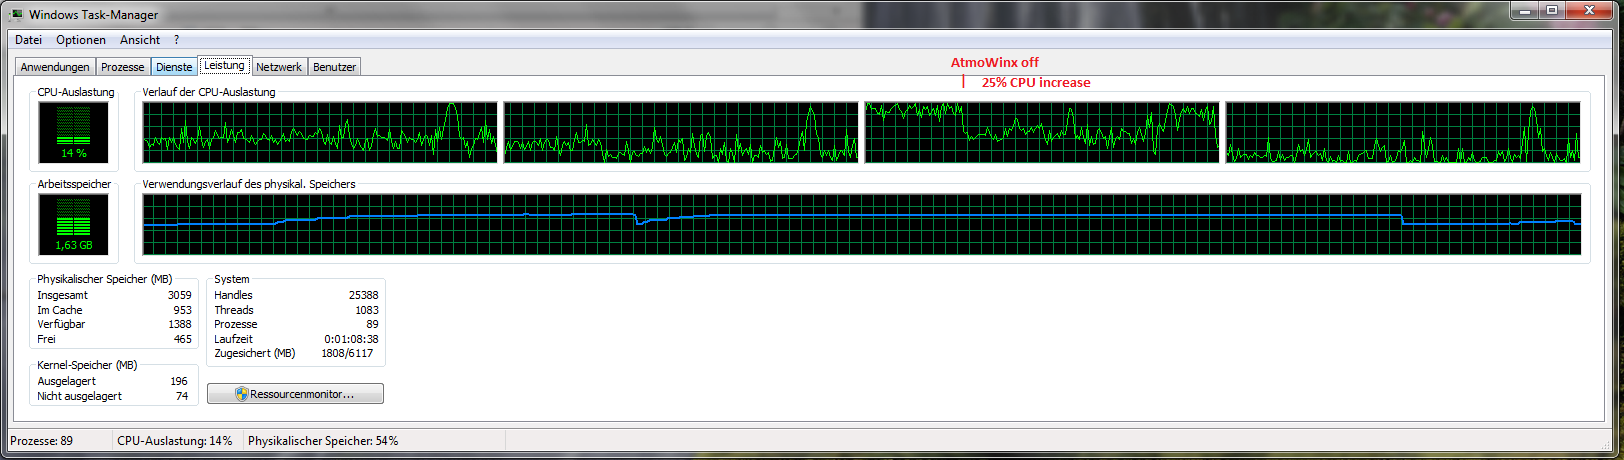This screenshot has height=460, width=1624.
Task: Switch to the Benutzer tab
Action: click(x=334, y=67)
